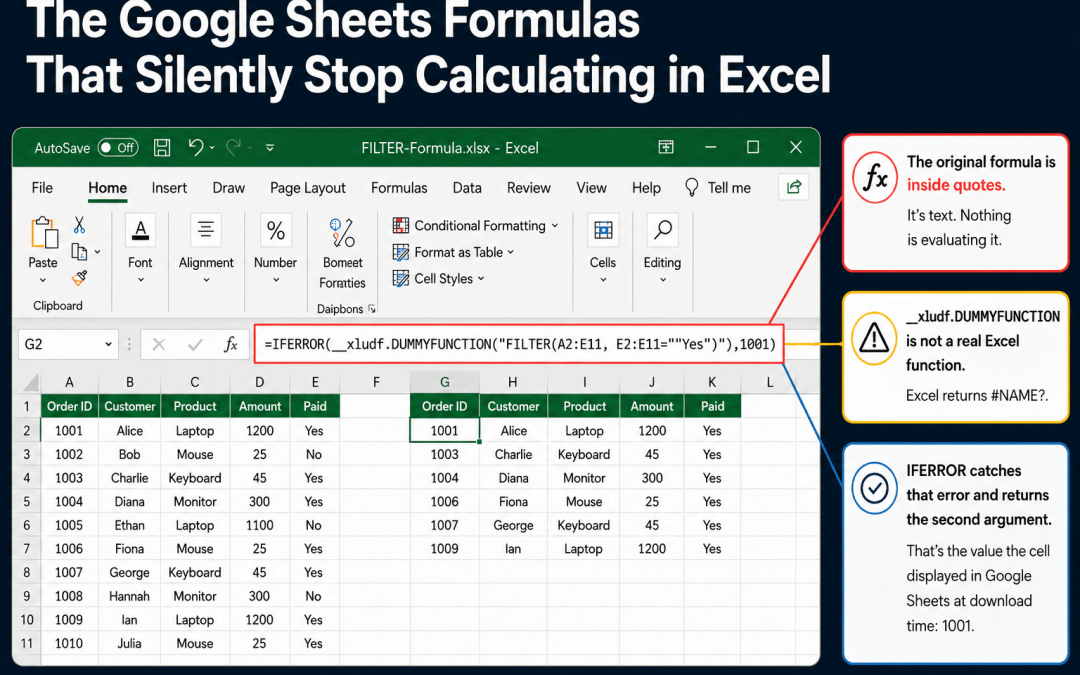1080x675 pixels.
Task: Click the formula bar Cancel X icon
Action: 158,344
